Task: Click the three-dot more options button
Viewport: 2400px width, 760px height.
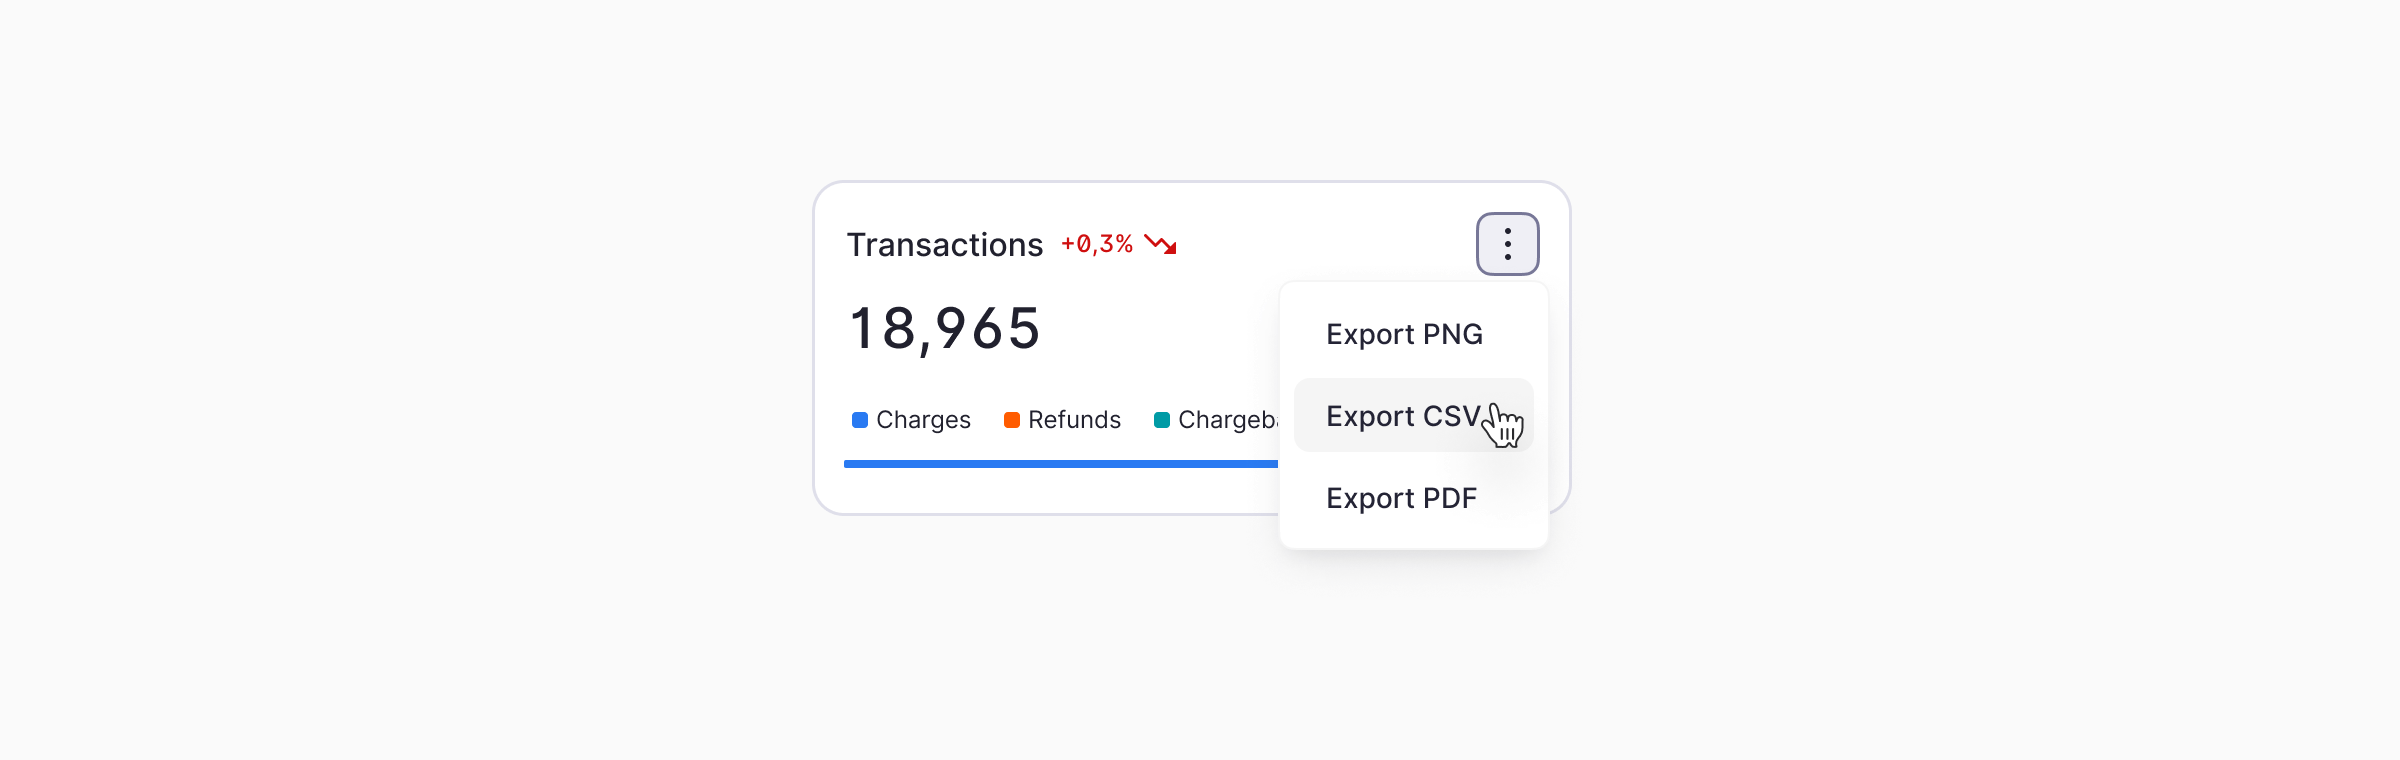Action: 1507,244
